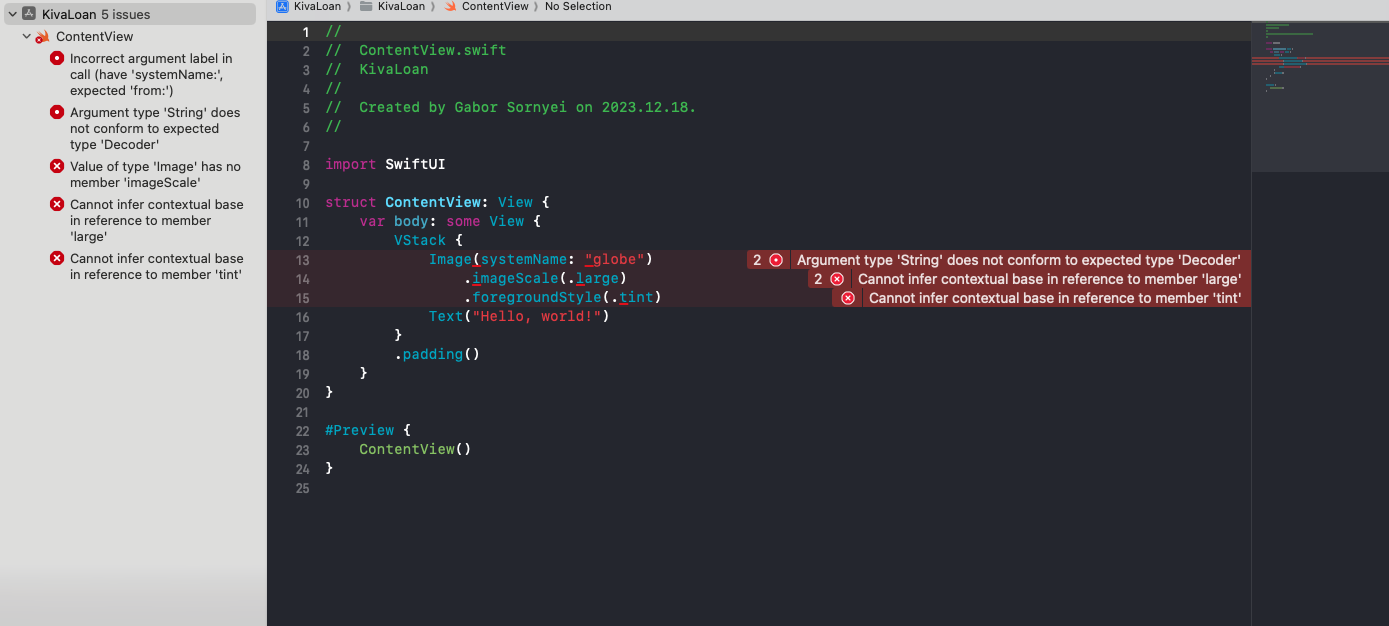
Task: Click the inline error icon on line 15
Action: point(848,298)
